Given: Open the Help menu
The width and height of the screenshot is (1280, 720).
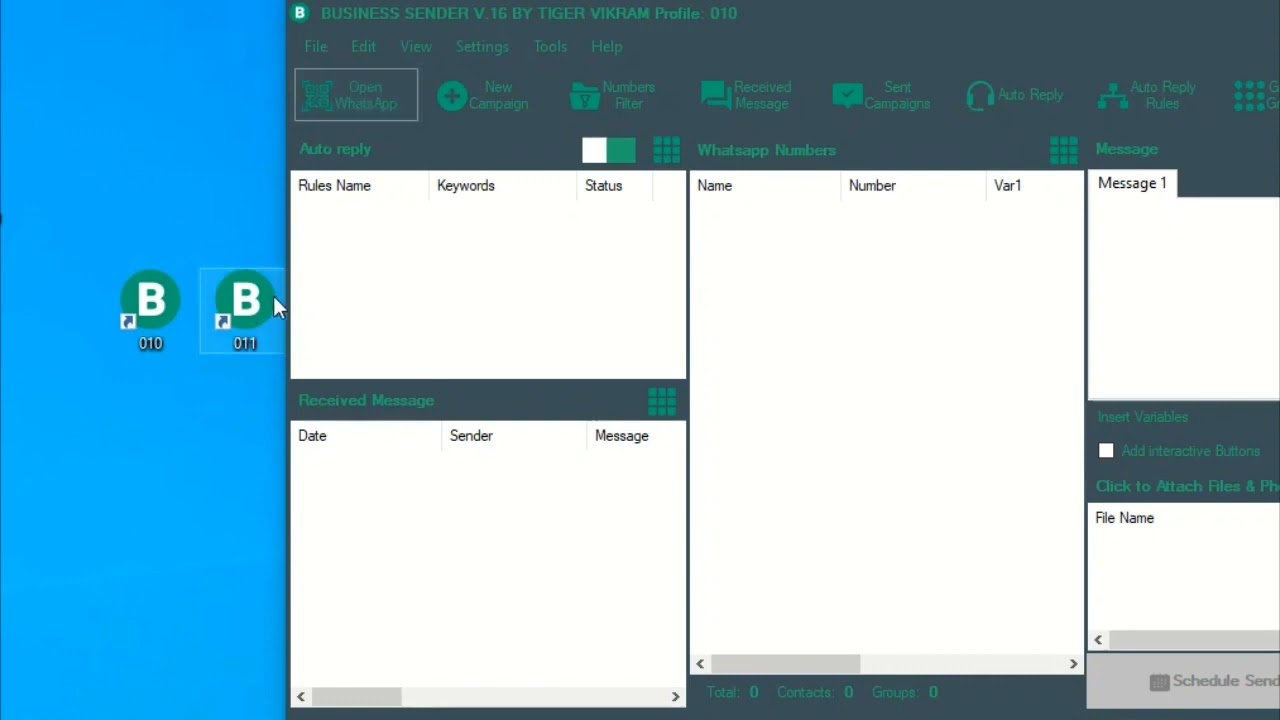Looking at the screenshot, I should (x=606, y=47).
